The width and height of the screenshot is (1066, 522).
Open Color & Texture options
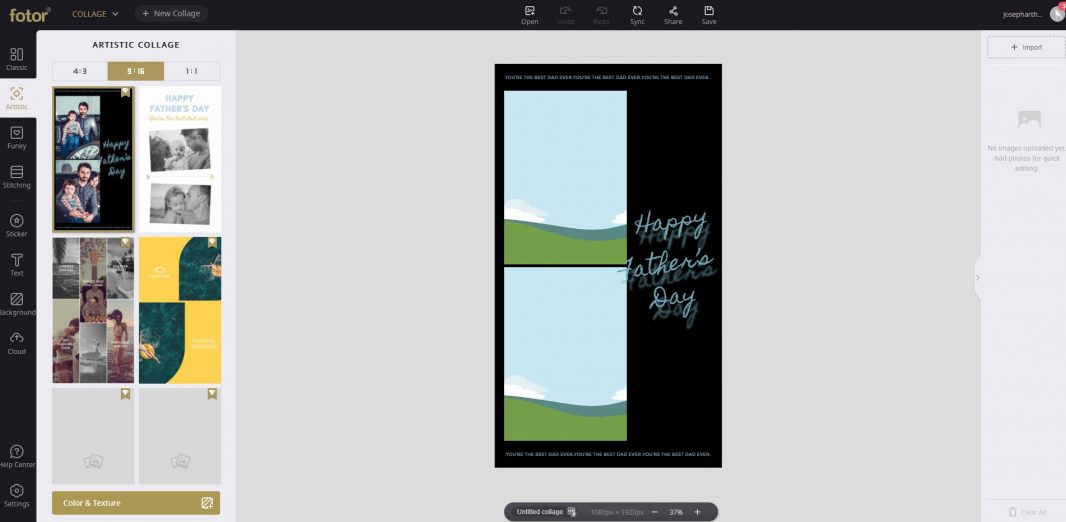pyautogui.click(x=136, y=502)
